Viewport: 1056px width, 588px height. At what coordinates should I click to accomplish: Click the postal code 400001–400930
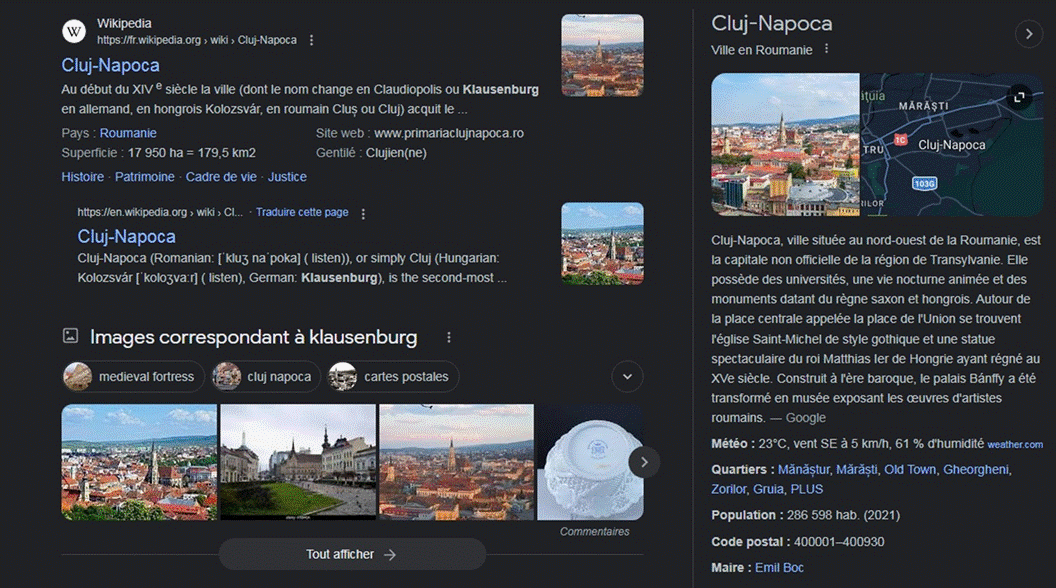click(x=839, y=542)
